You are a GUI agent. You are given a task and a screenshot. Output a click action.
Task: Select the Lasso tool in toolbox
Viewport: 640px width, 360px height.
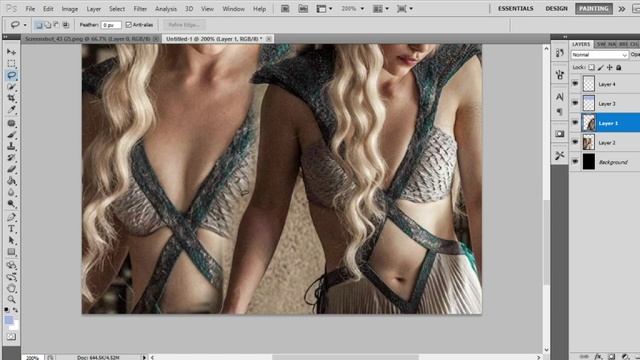click(11, 76)
